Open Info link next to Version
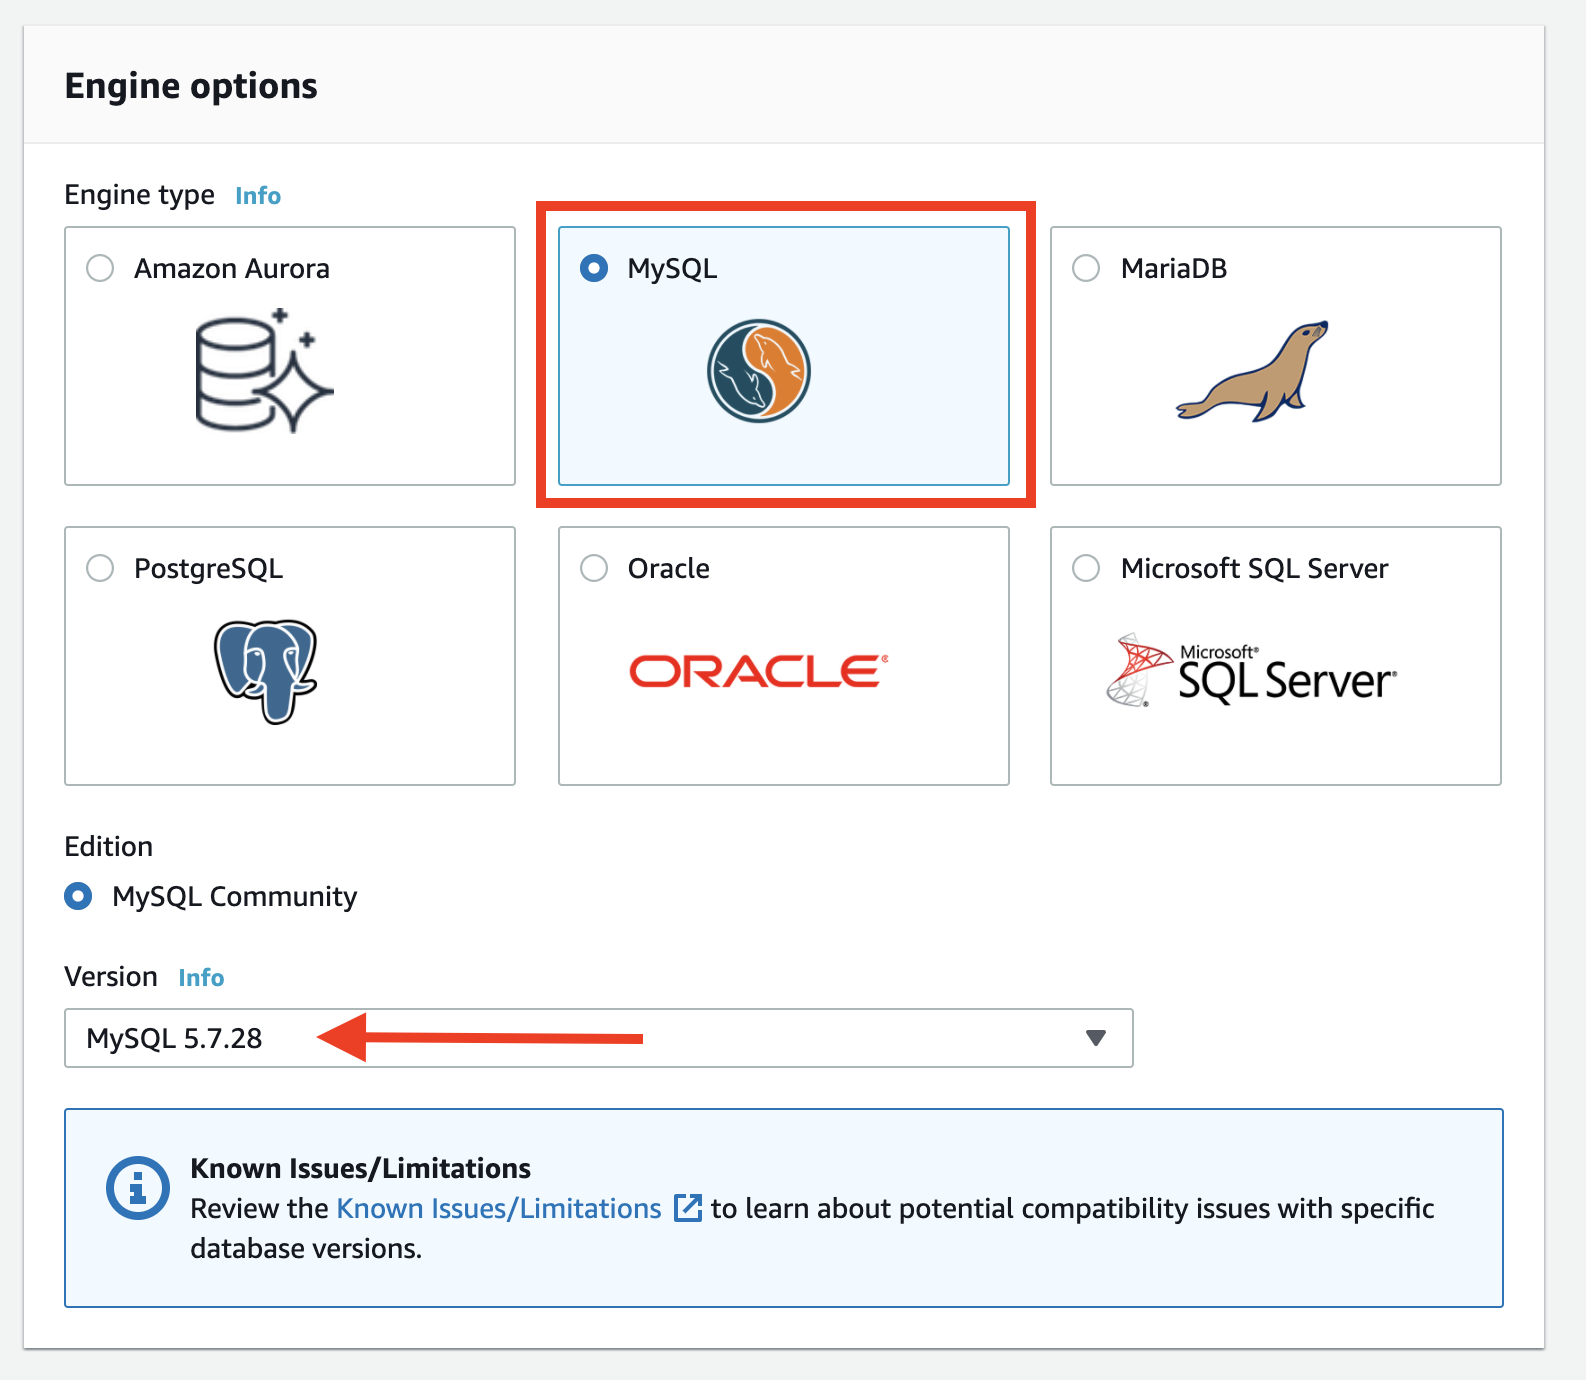1586x1380 pixels. 201,978
